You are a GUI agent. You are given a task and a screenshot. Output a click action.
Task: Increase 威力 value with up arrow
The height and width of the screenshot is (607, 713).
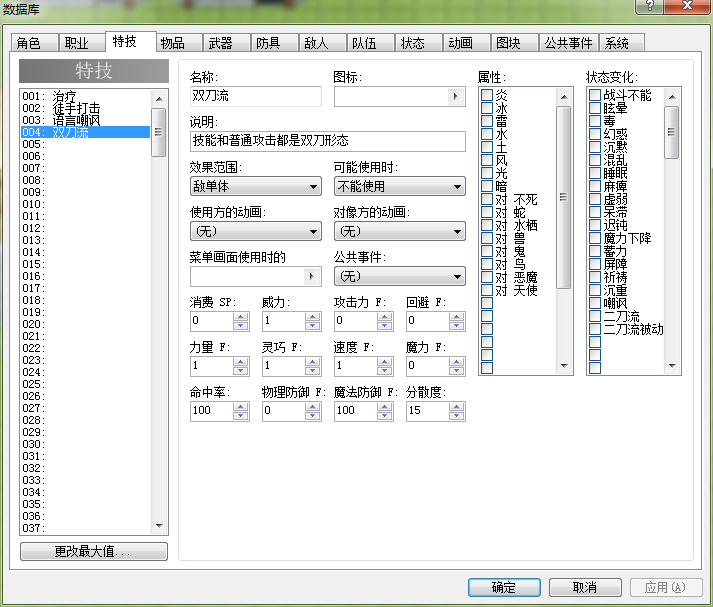[312, 316]
